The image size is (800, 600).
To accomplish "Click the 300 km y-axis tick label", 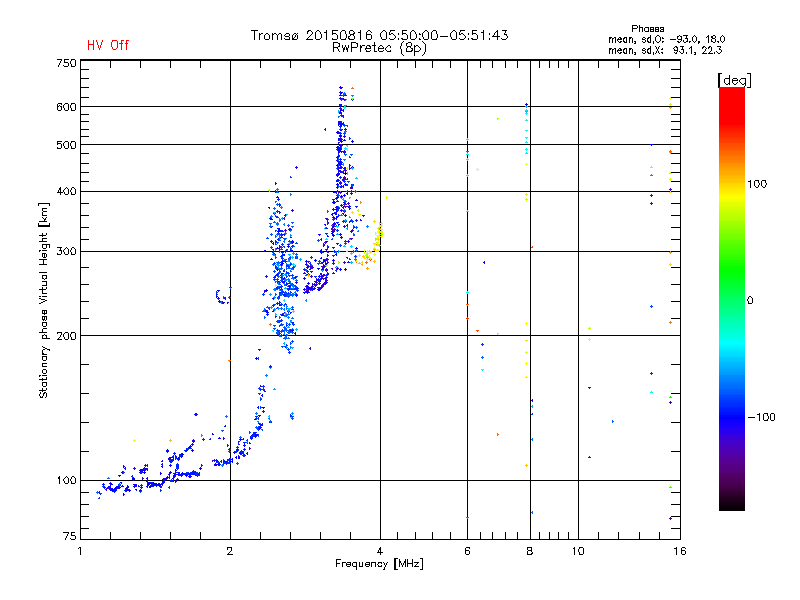I will pos(66,251).
